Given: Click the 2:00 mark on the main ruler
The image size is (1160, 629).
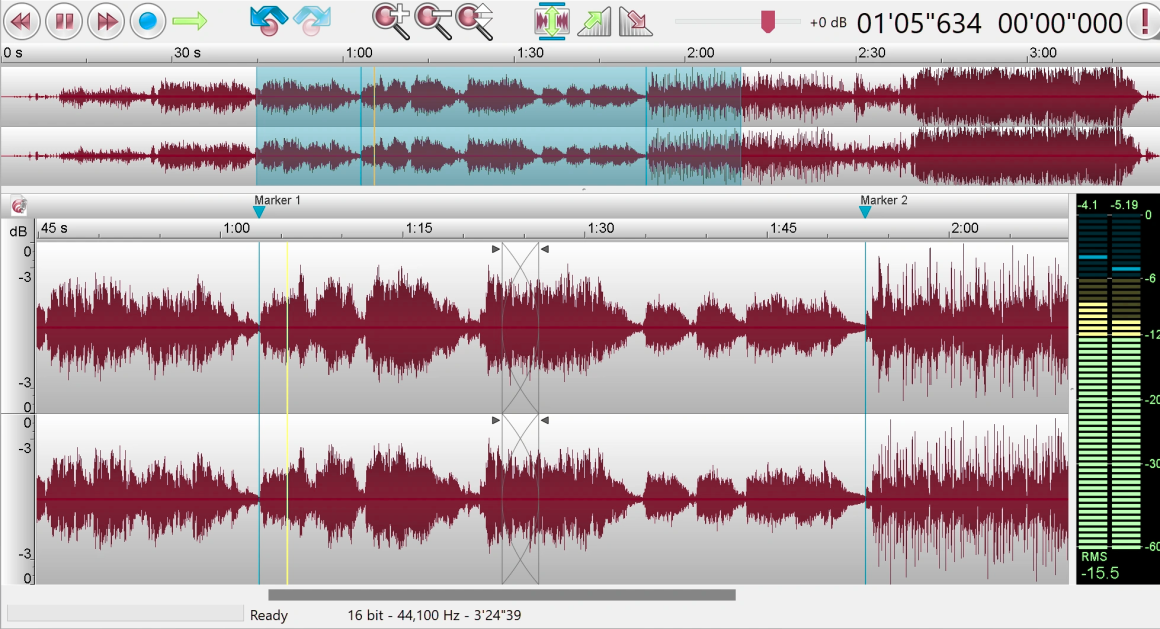Looking at the screenshot, I should [x=965, y=228].
